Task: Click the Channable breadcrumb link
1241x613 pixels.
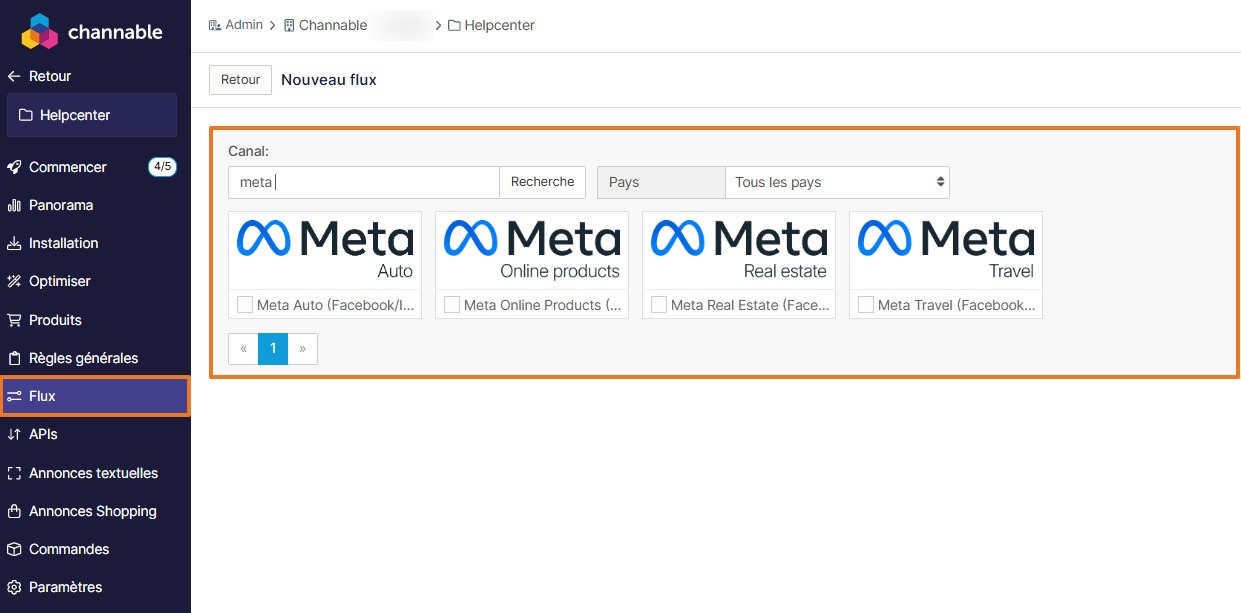Action: click(x=333, y=25)
